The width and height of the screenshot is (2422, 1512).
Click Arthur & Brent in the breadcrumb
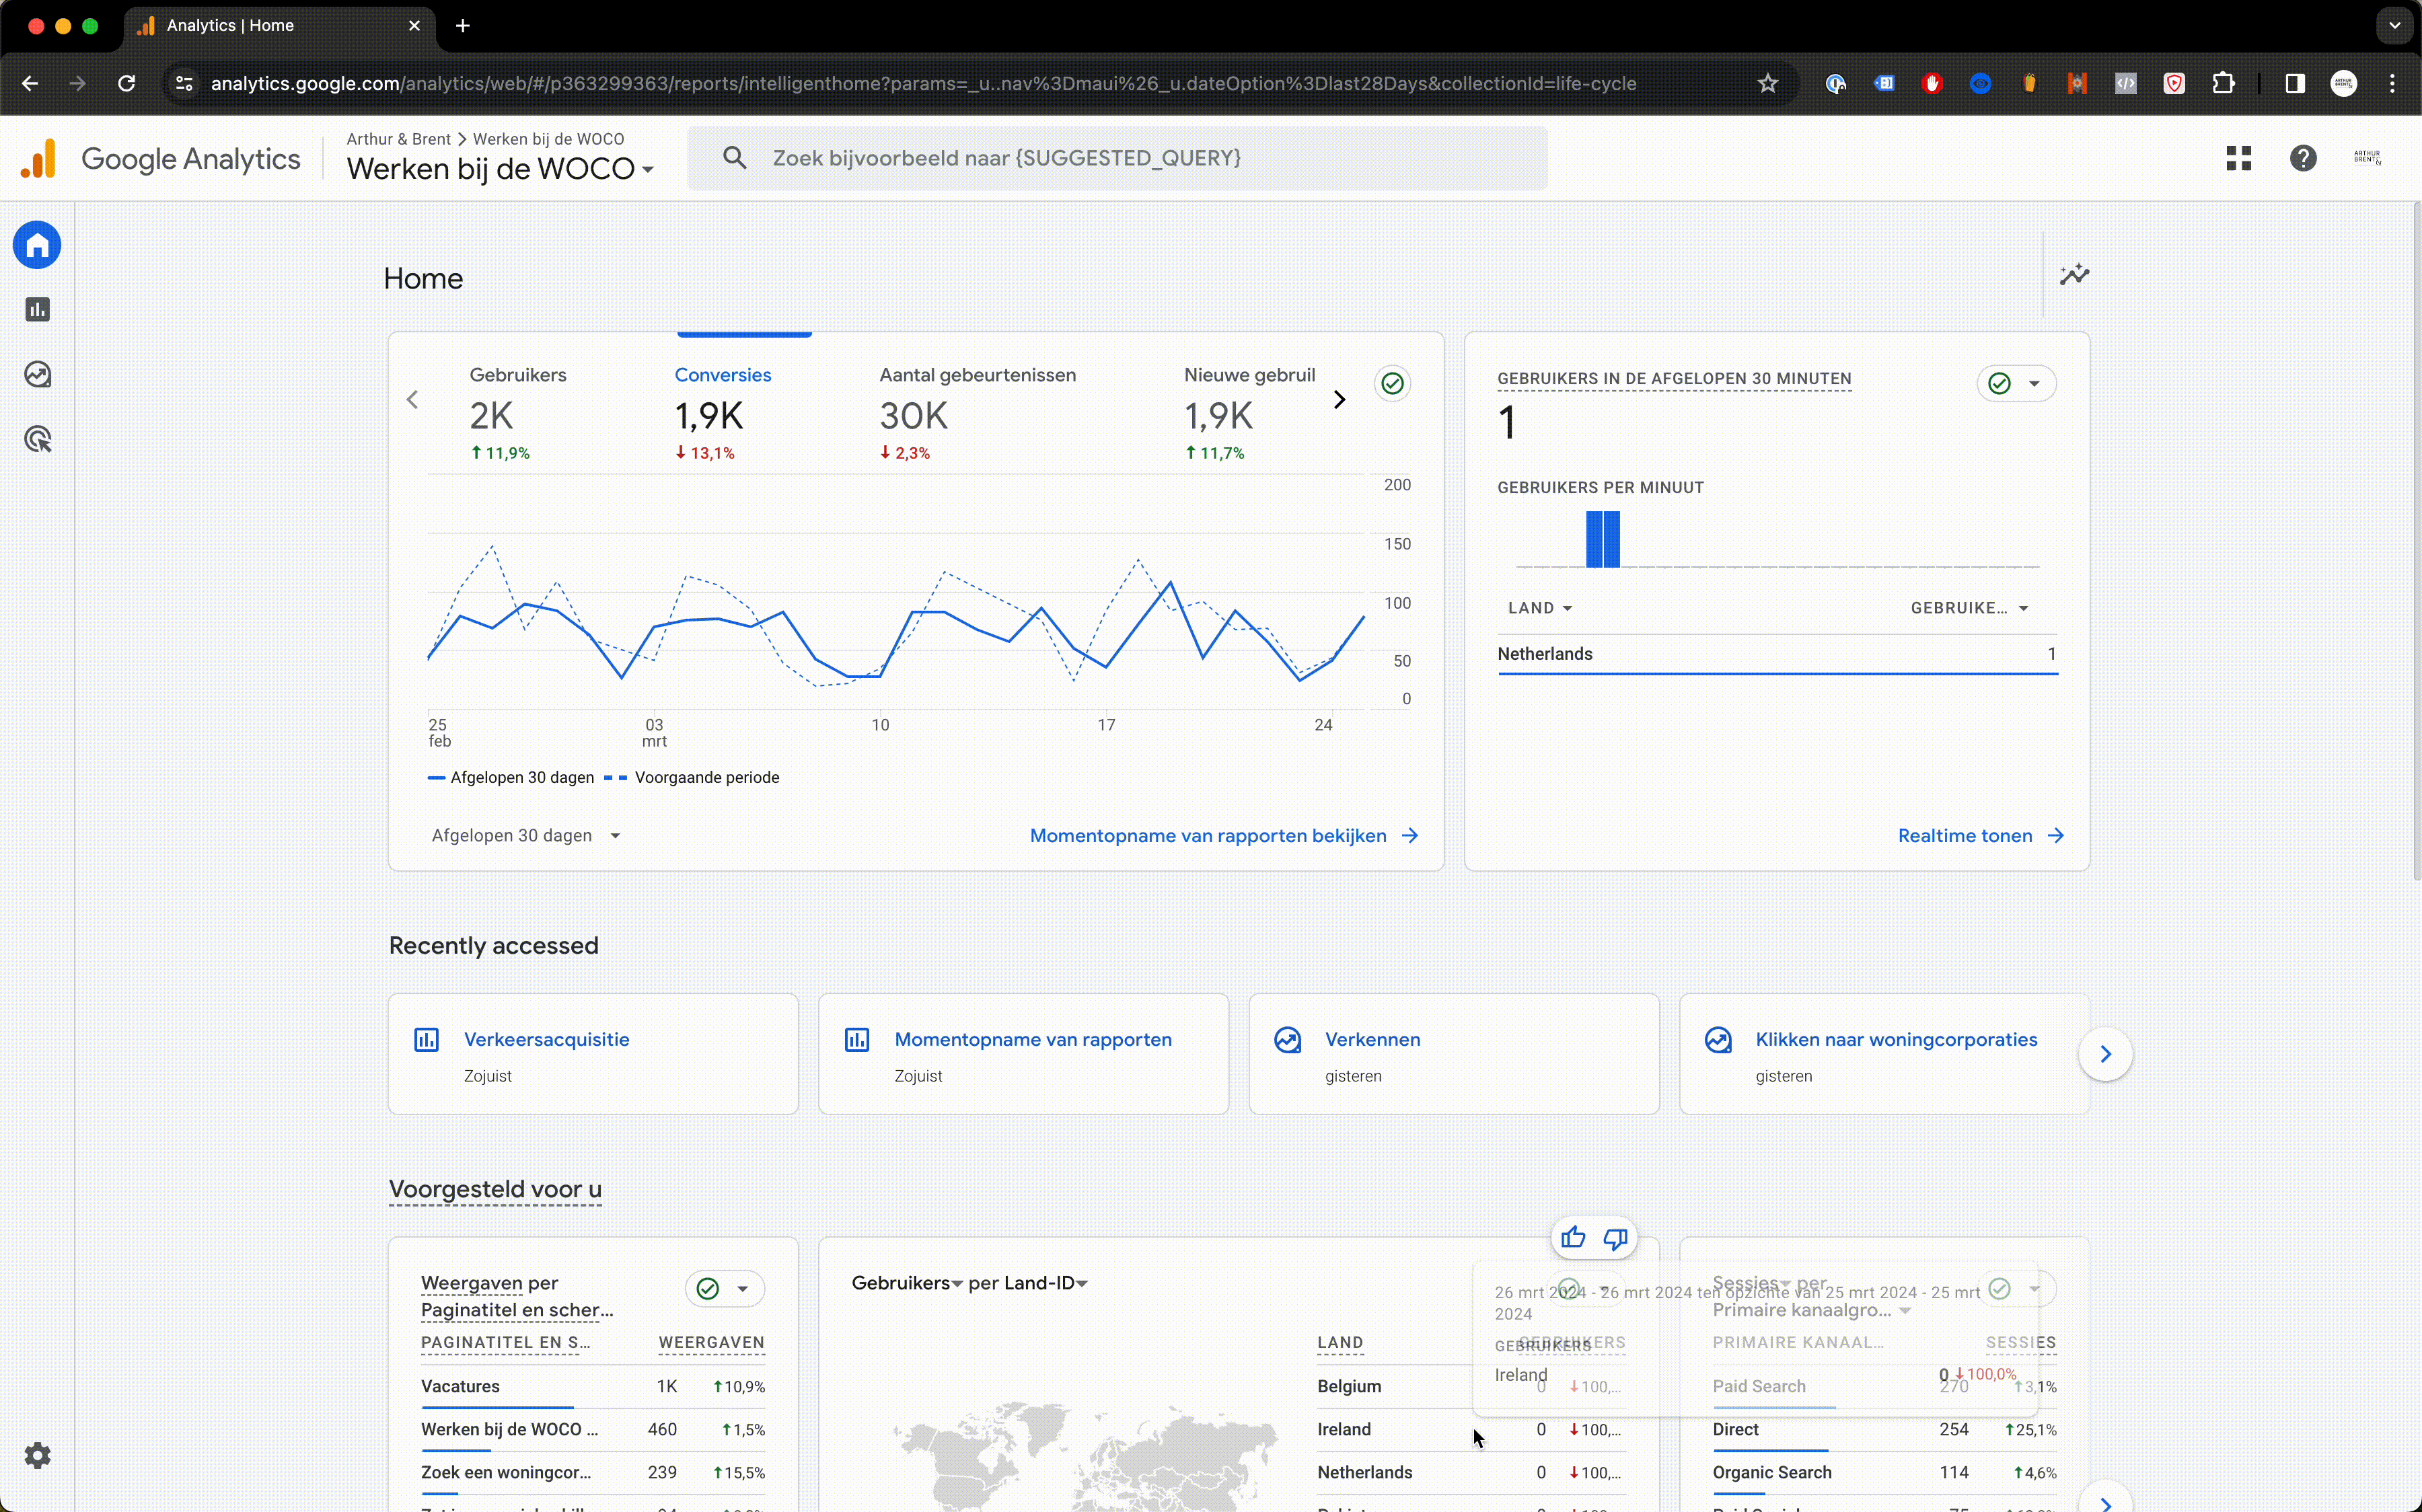pos(398,139)
